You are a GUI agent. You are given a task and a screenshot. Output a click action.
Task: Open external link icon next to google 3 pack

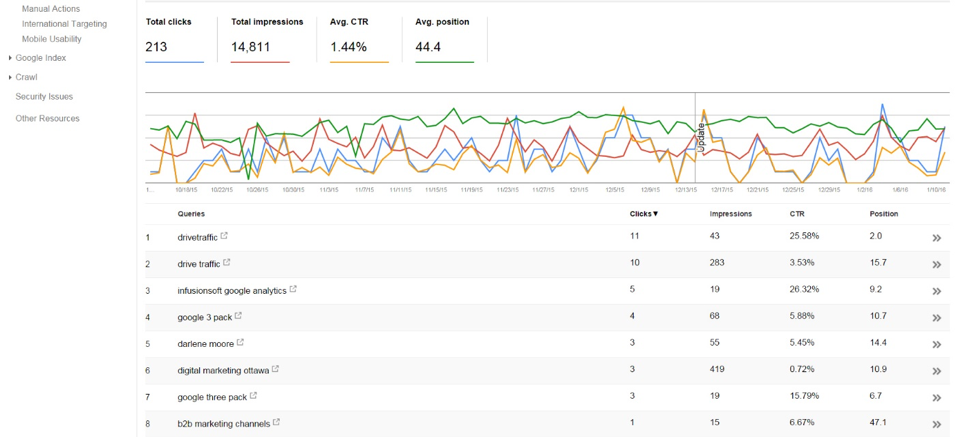pyautogui.click(x=239, y=316)
